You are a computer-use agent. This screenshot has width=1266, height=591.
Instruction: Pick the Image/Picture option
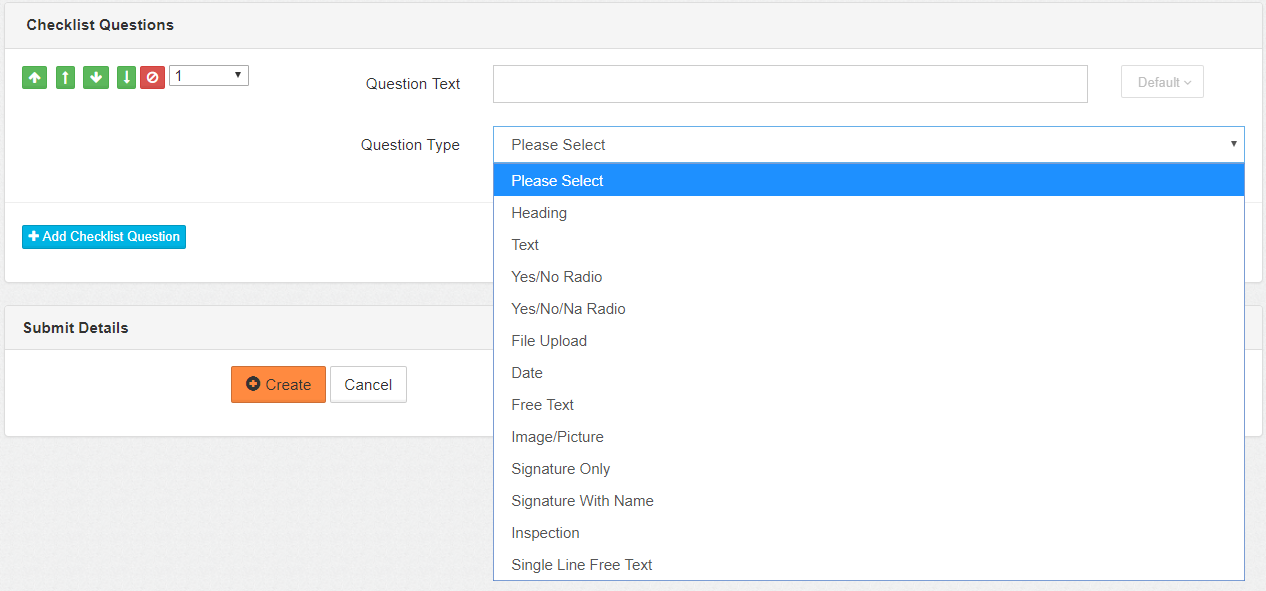point(557,437)
